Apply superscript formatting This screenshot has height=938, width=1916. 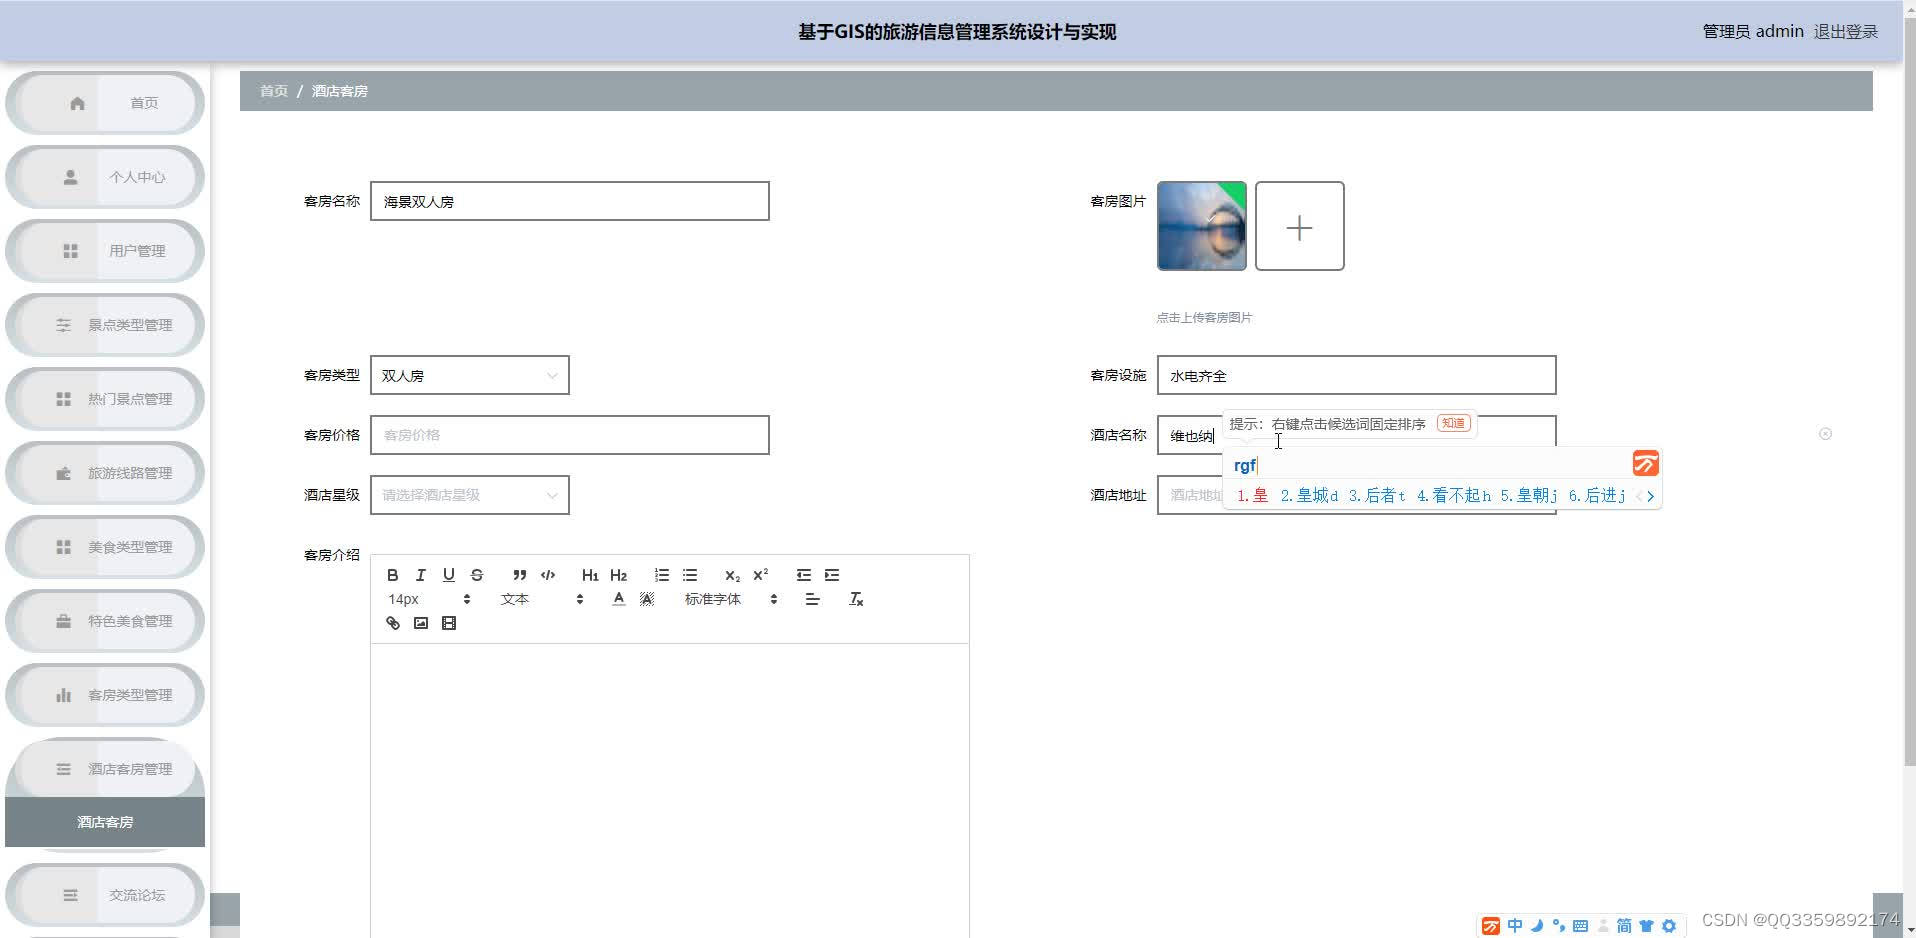point(760,575)
